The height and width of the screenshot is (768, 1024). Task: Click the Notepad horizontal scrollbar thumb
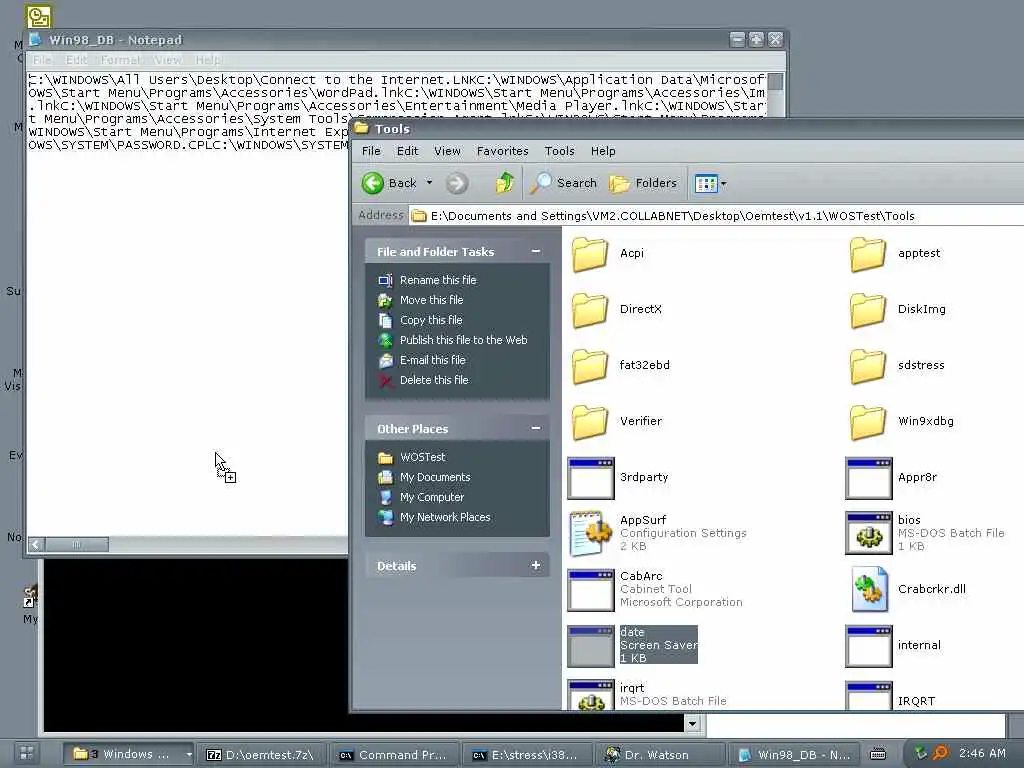(77, 544)
